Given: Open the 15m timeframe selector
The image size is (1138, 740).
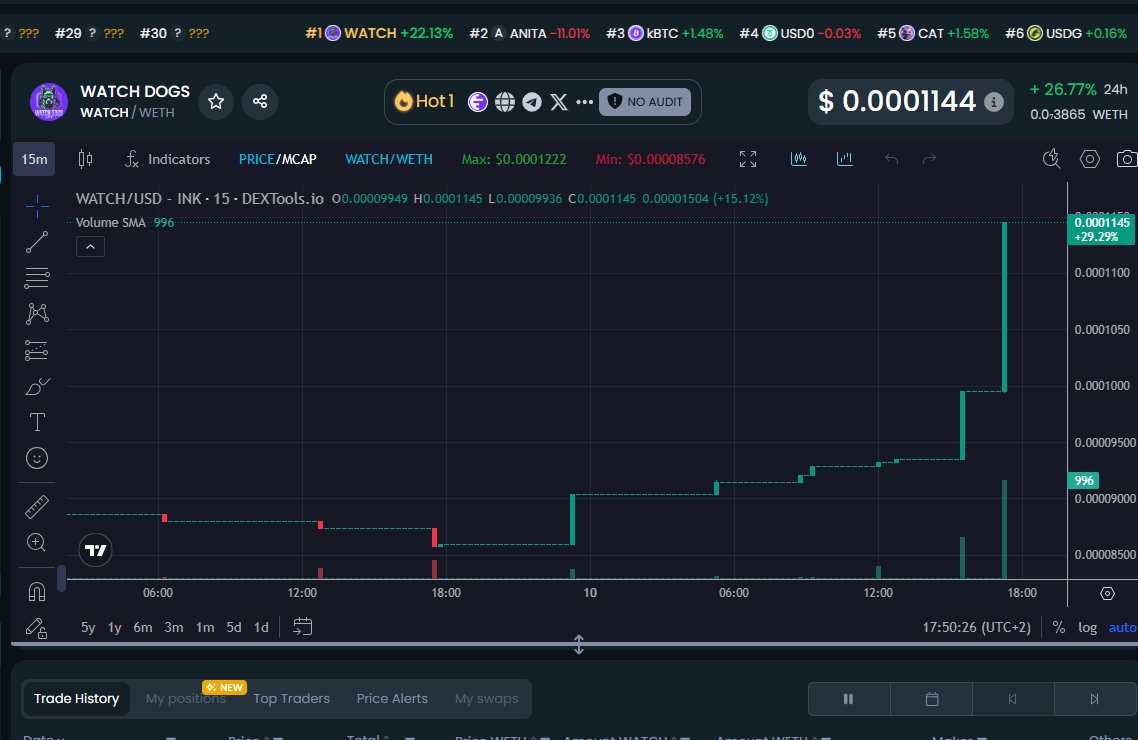Looking at the screenshot, I should pos(34,159).
